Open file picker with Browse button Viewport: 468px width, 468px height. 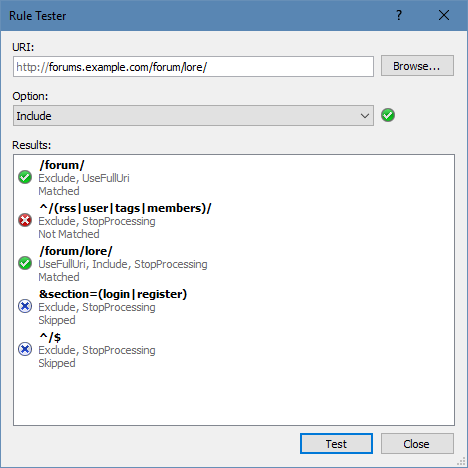coord(417,66)
